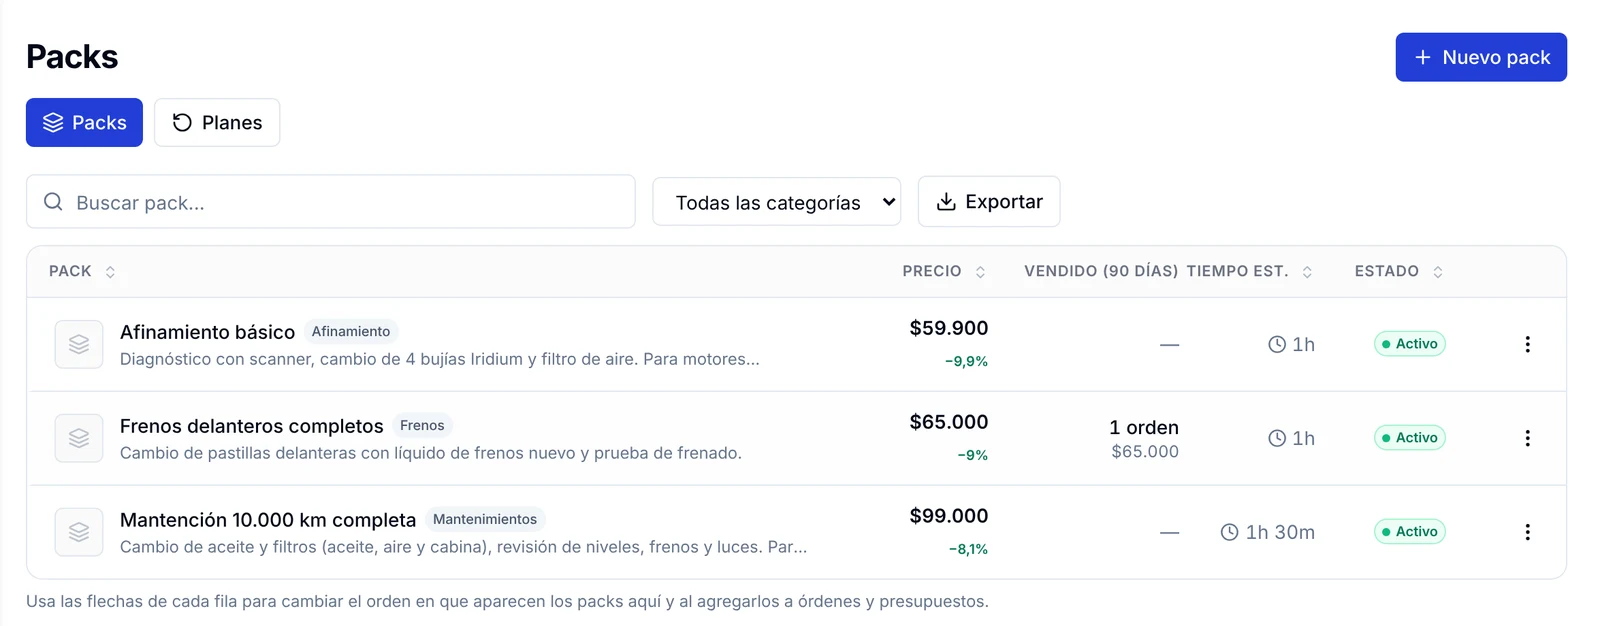Click Activo badge in Frenos delanteros row

1410,438
